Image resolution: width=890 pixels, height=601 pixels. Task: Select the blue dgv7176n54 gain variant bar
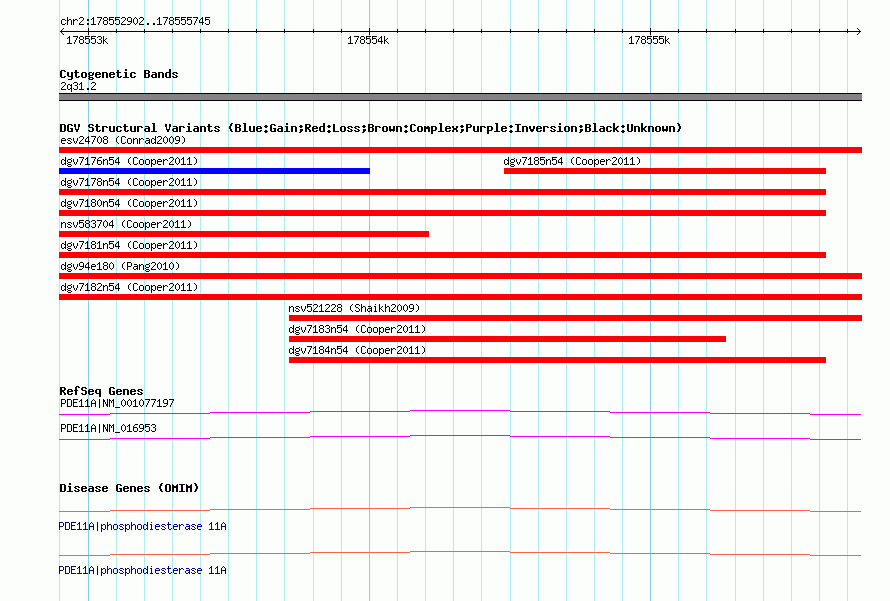click(215, 171)
